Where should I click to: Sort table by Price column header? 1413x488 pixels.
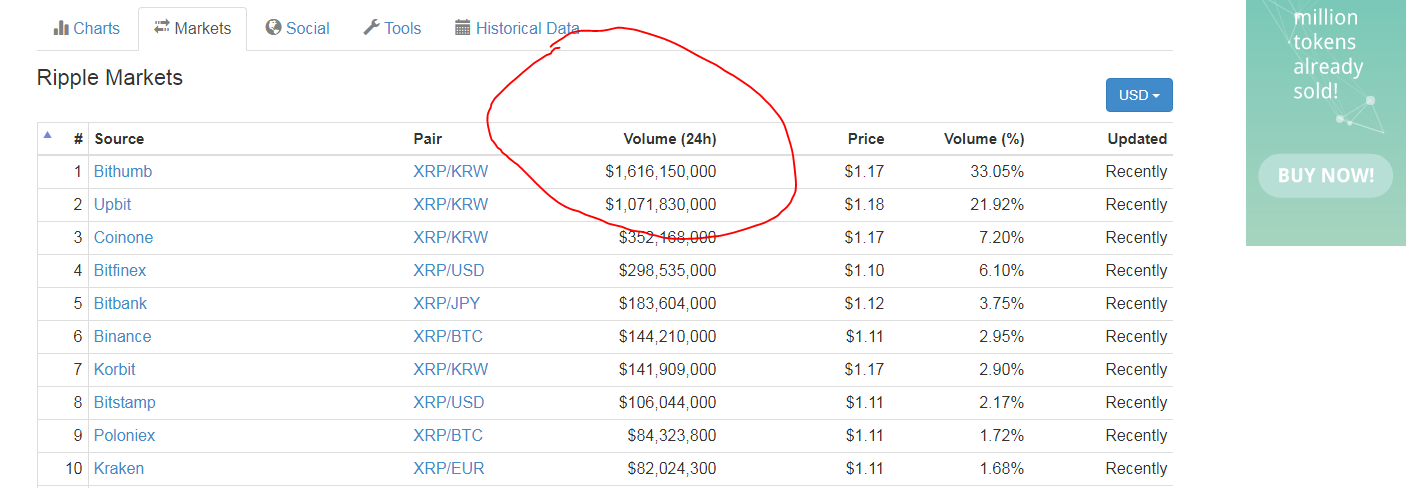[864, 139]
